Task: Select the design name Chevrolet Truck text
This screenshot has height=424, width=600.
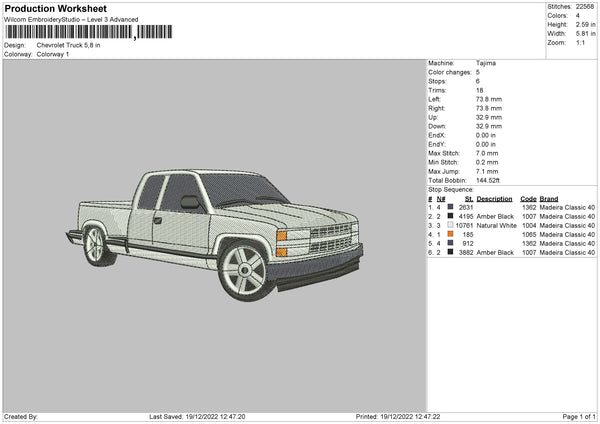Action: point(68,45)
